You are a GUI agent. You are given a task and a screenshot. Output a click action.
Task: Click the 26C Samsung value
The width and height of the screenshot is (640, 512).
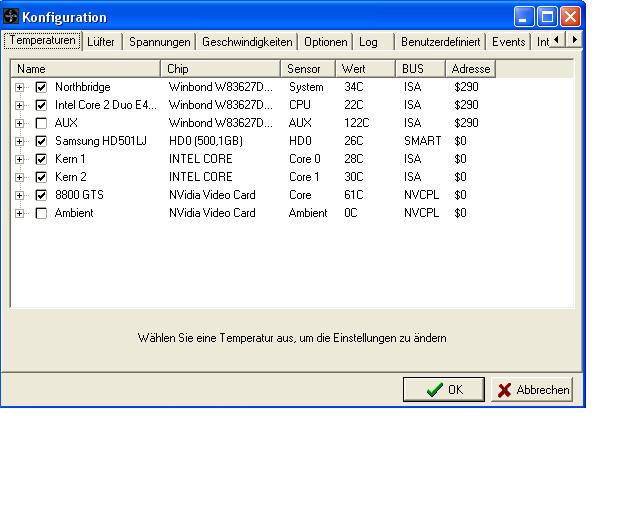[353, 141]
